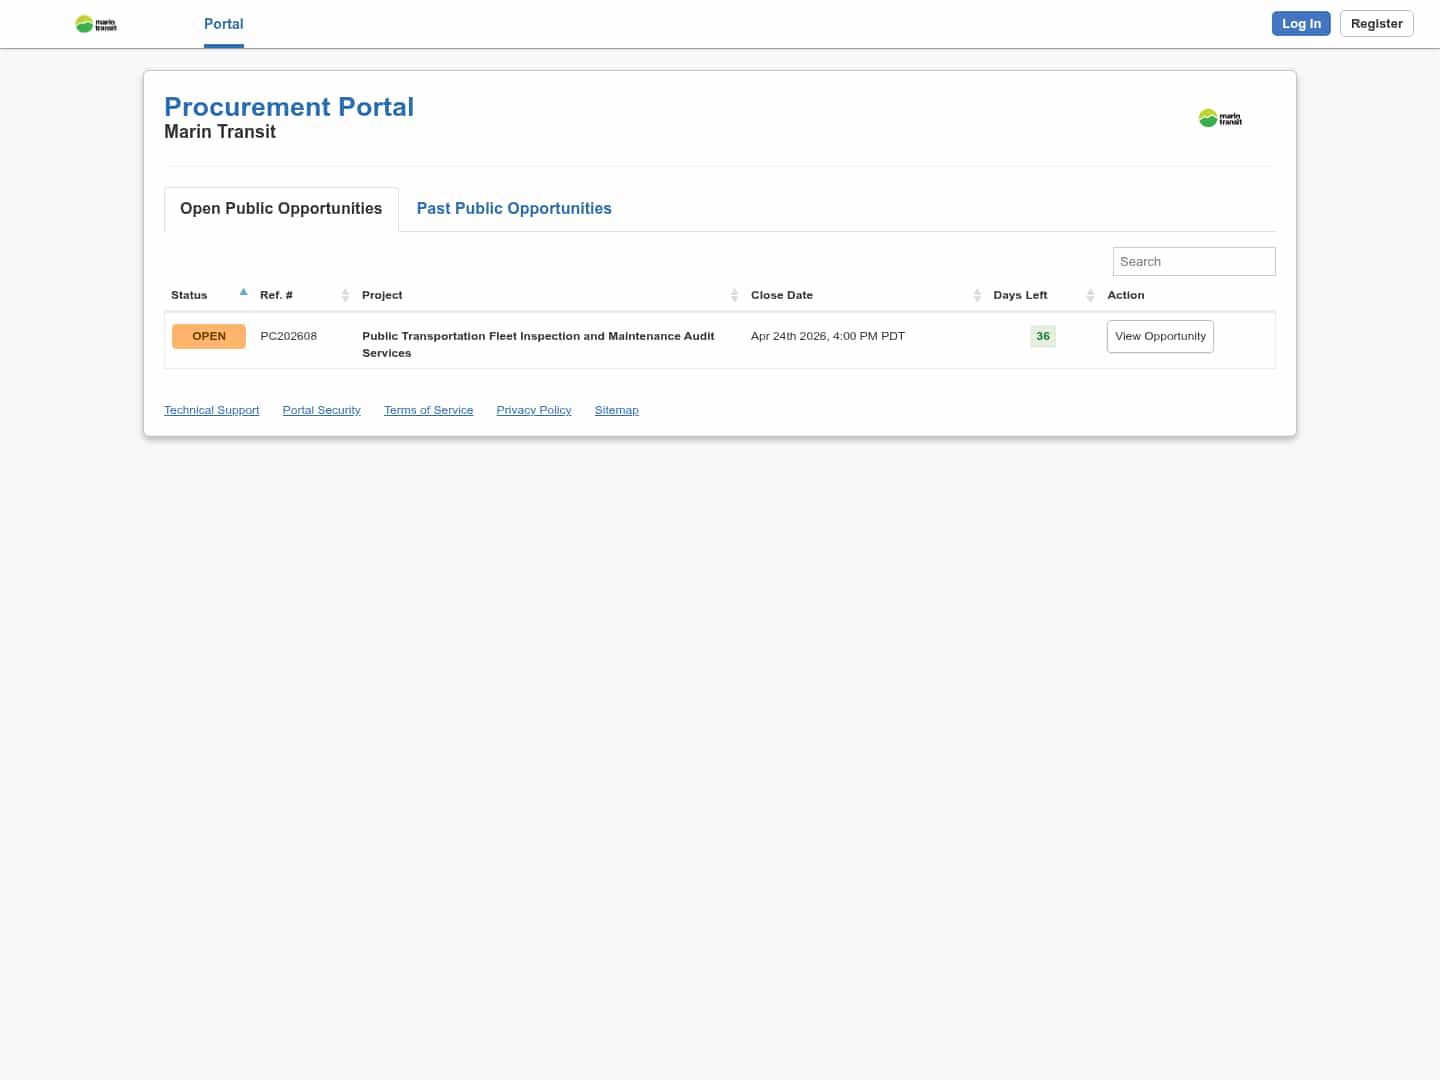
Task: Open the Portal Security link
Action: [321, 410]
